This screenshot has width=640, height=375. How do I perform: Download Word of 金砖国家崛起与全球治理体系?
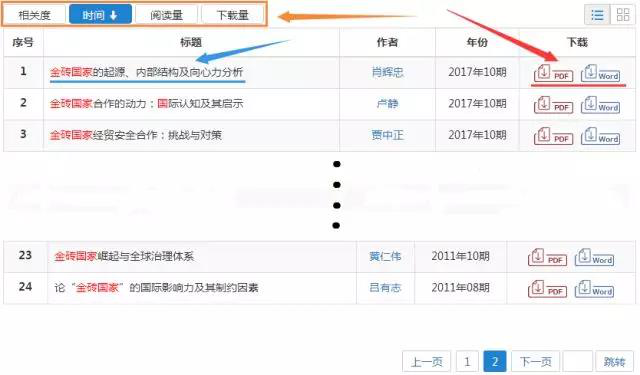(x=594, y=257)
